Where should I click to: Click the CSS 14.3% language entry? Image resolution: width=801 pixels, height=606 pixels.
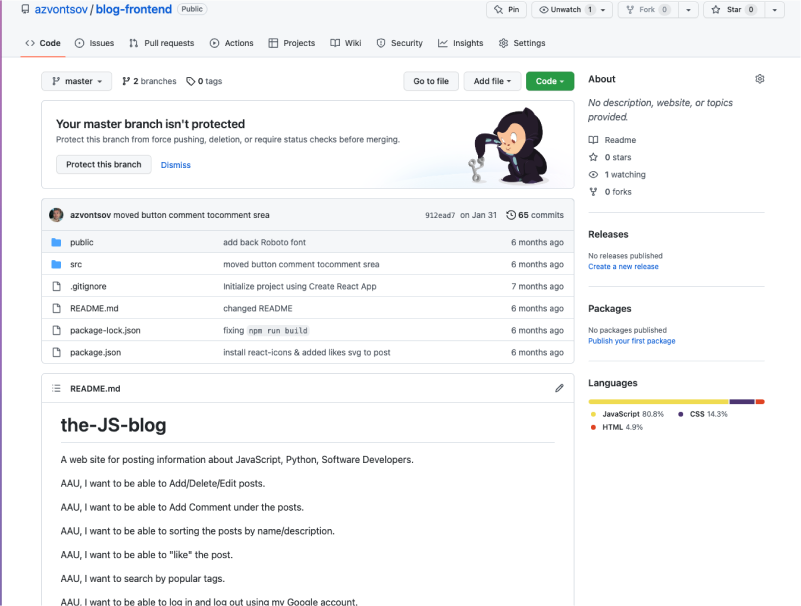pos(702,414)
